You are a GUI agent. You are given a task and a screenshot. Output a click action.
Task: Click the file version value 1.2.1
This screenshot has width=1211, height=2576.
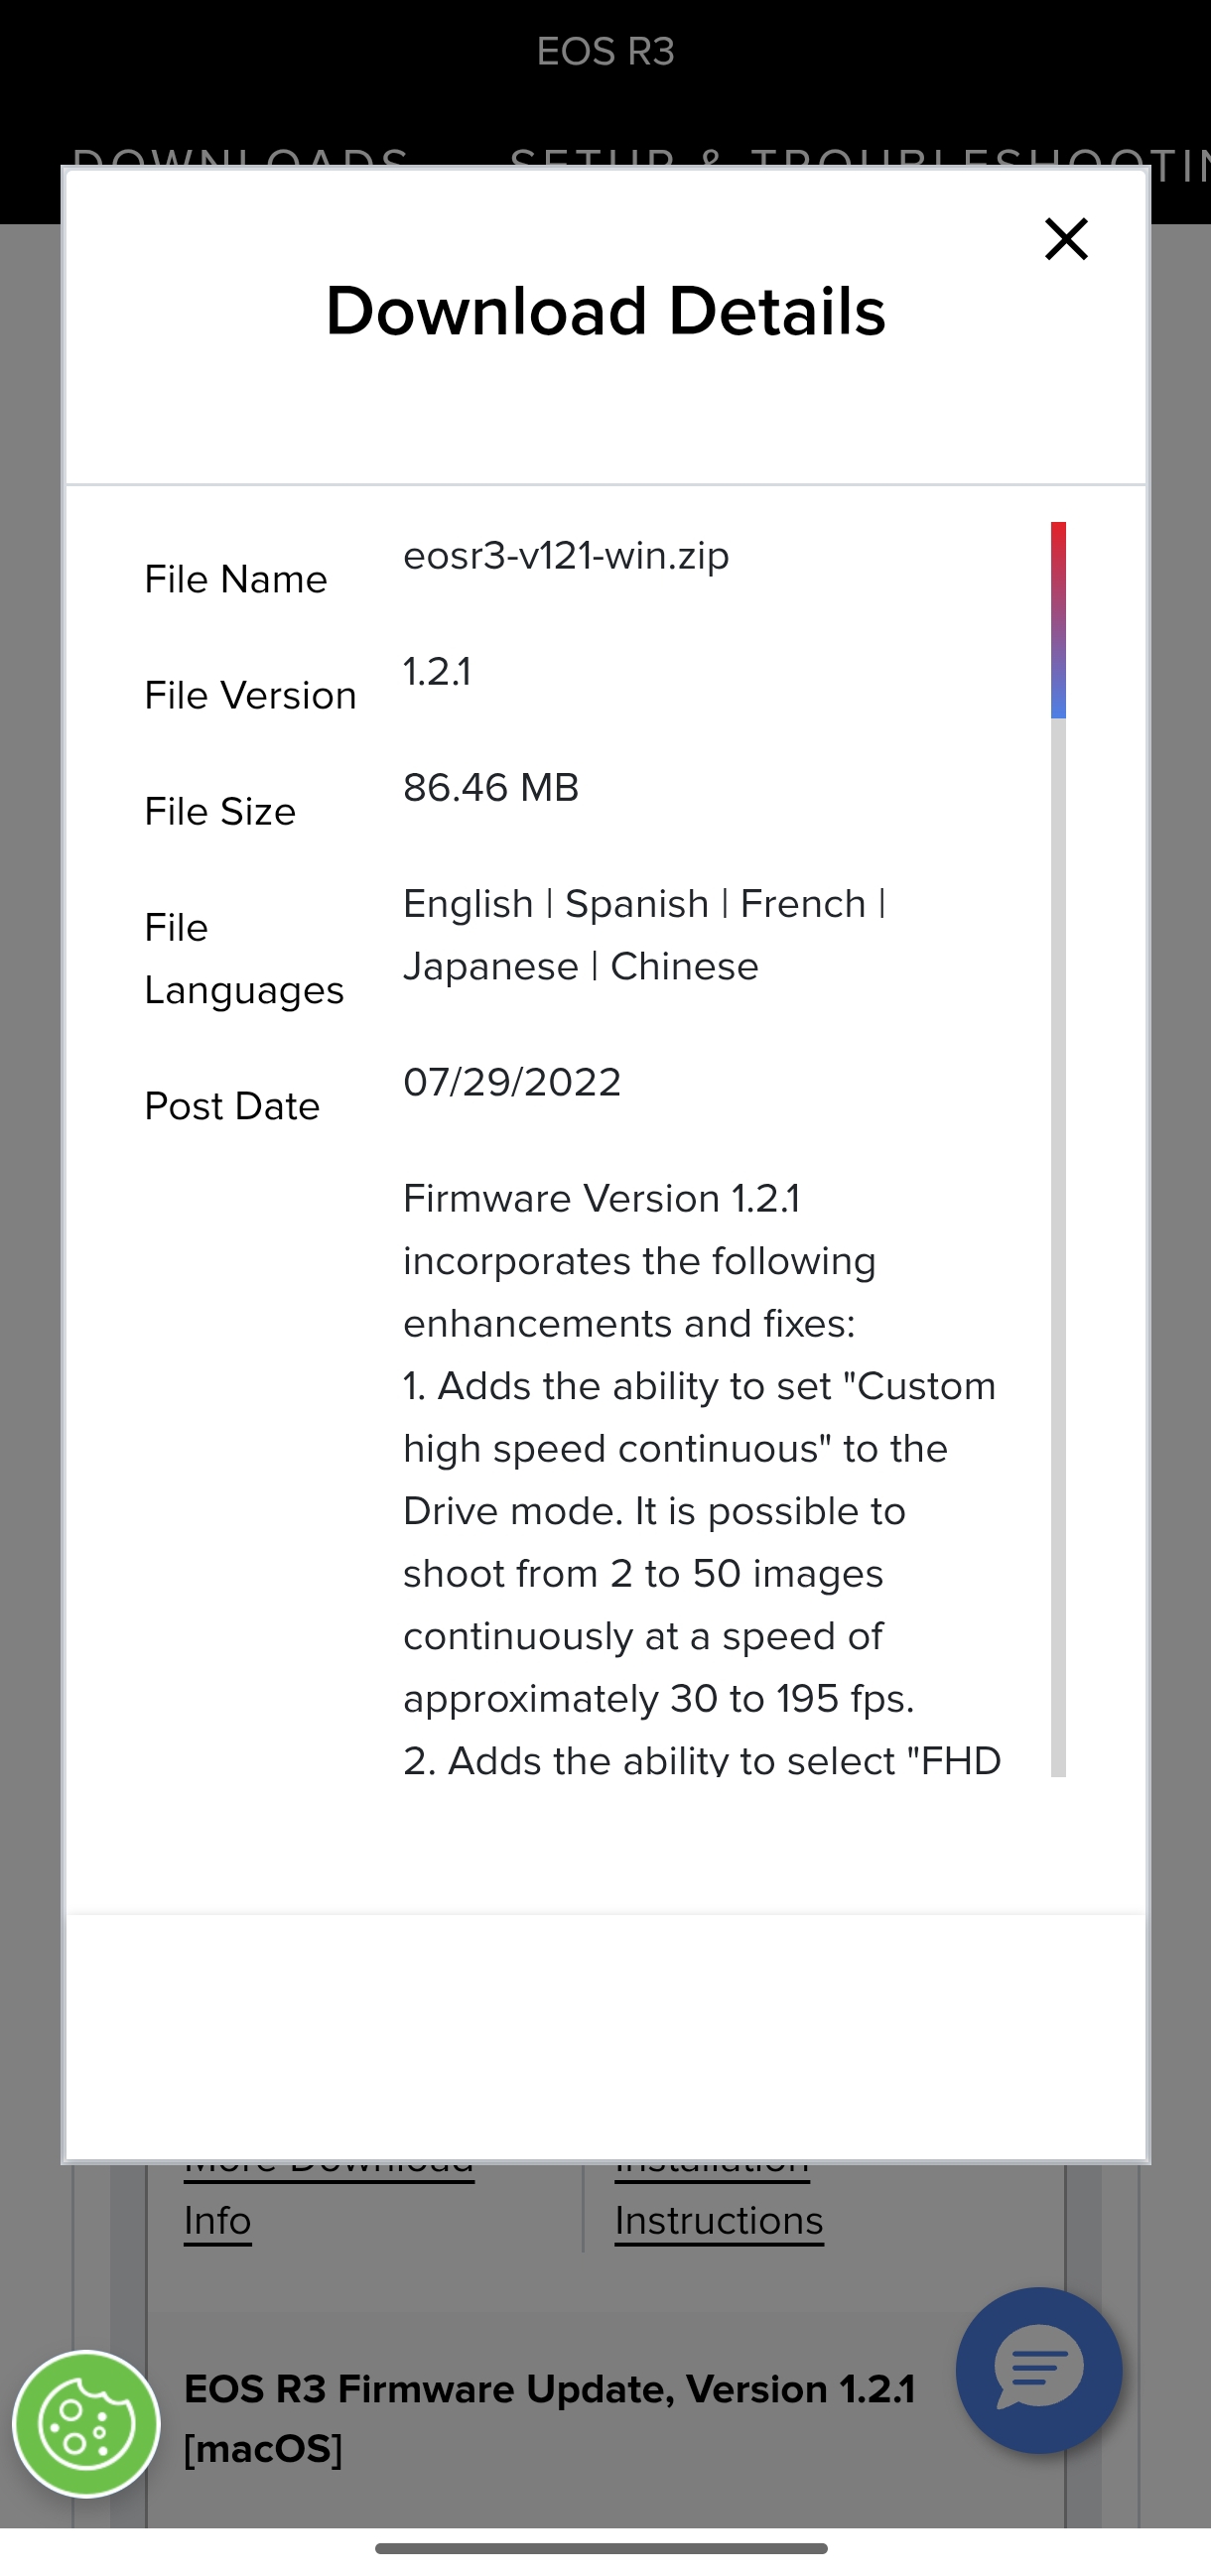[437, 672]
